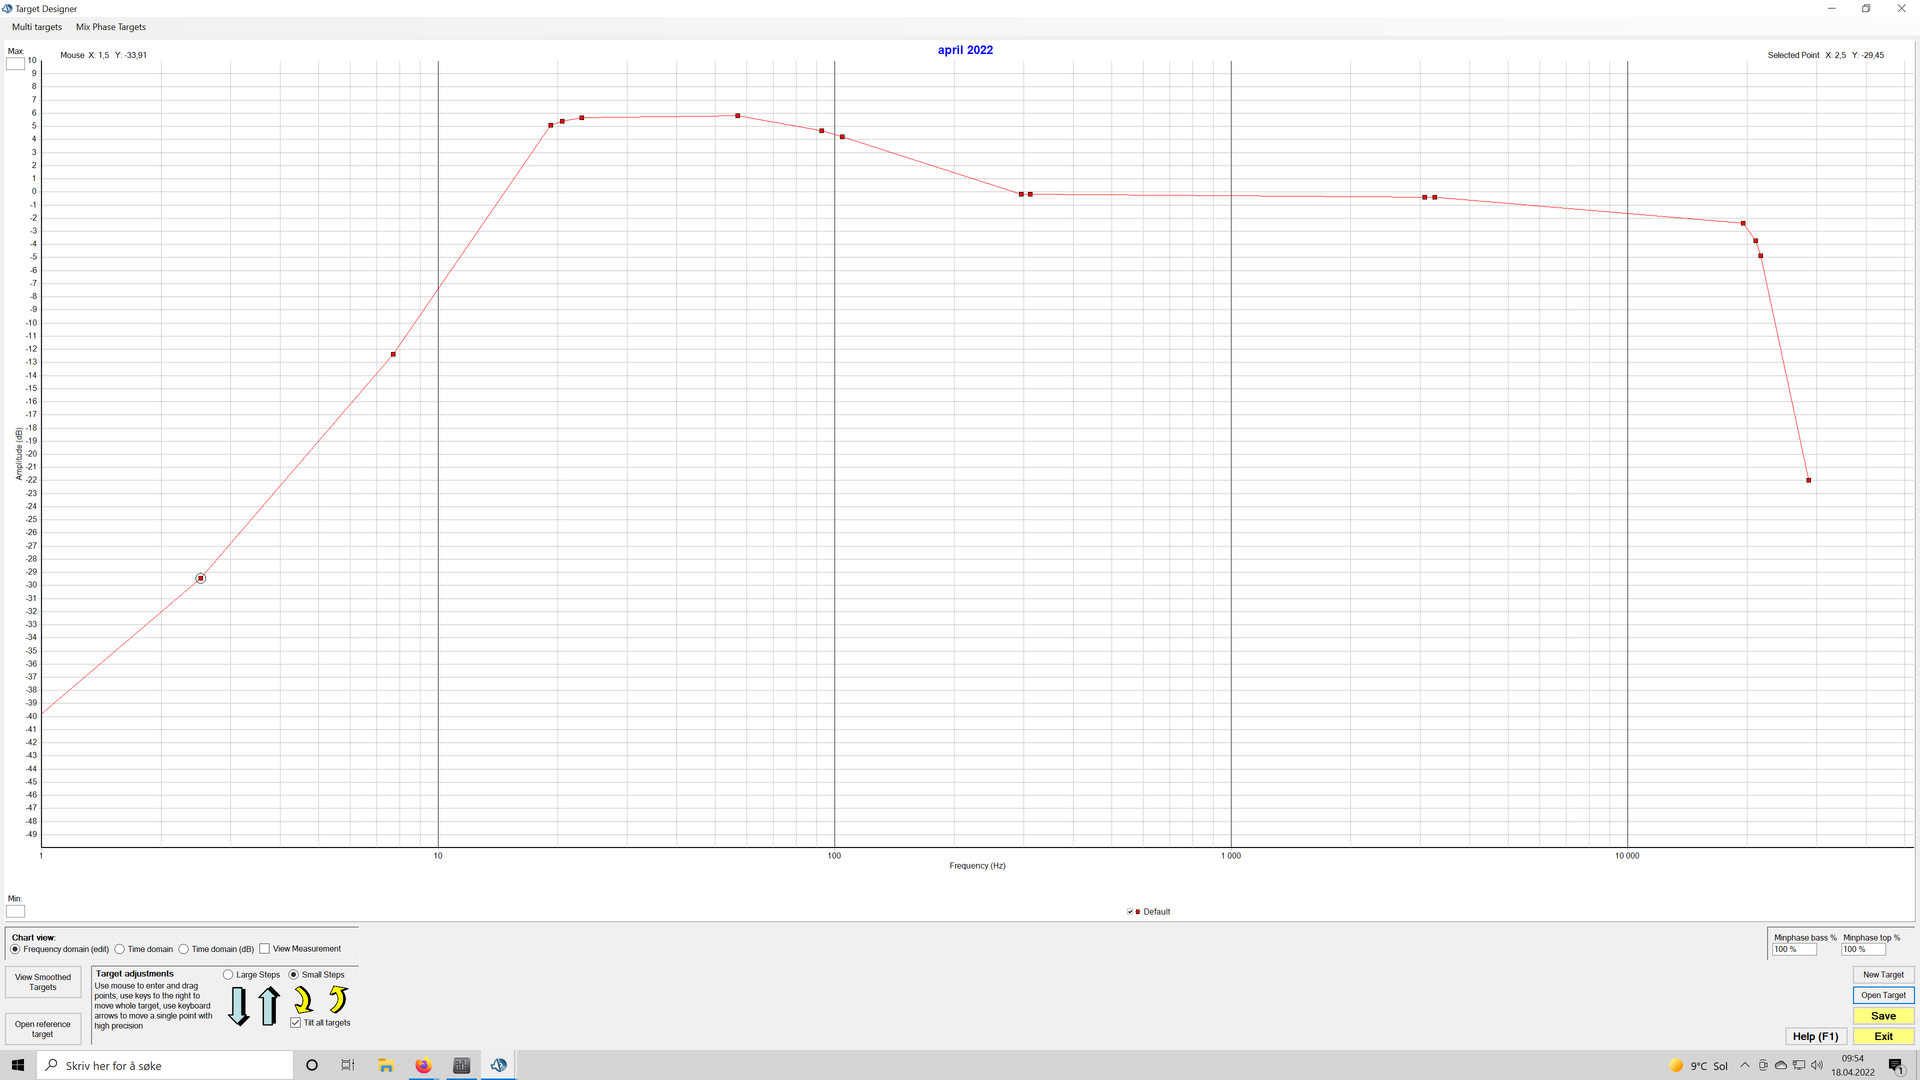Click the yellow clockwise tilt arrow
This screenshot has width=1920, height=1080.
click(303, 999)
